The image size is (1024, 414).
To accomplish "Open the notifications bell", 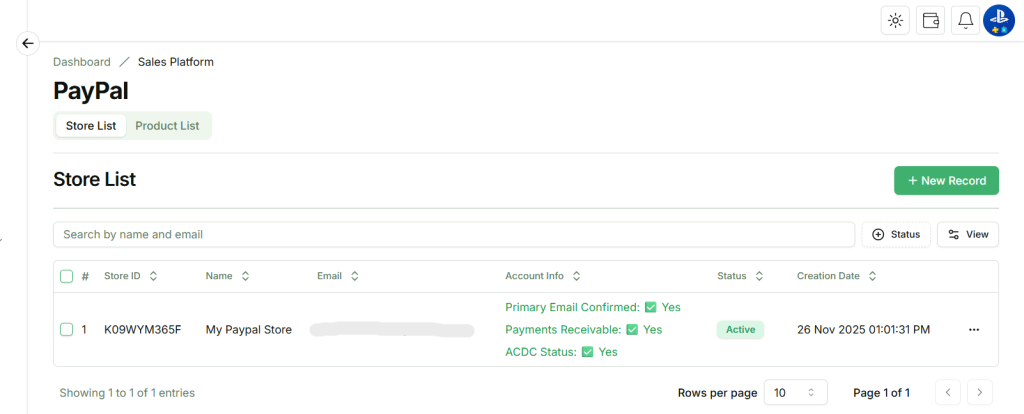I will [x=965, y=20].
